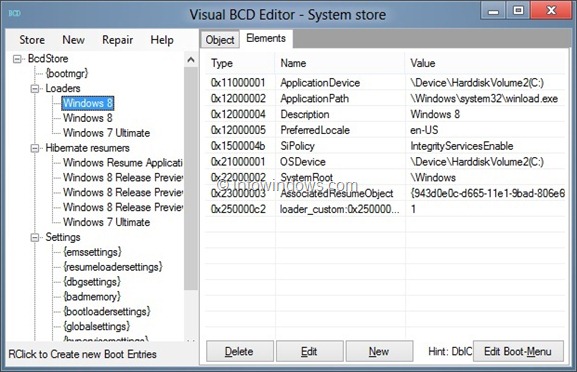577x372 pixels.
Task: Click type code 0x250000c2
Action: [238, 209]
